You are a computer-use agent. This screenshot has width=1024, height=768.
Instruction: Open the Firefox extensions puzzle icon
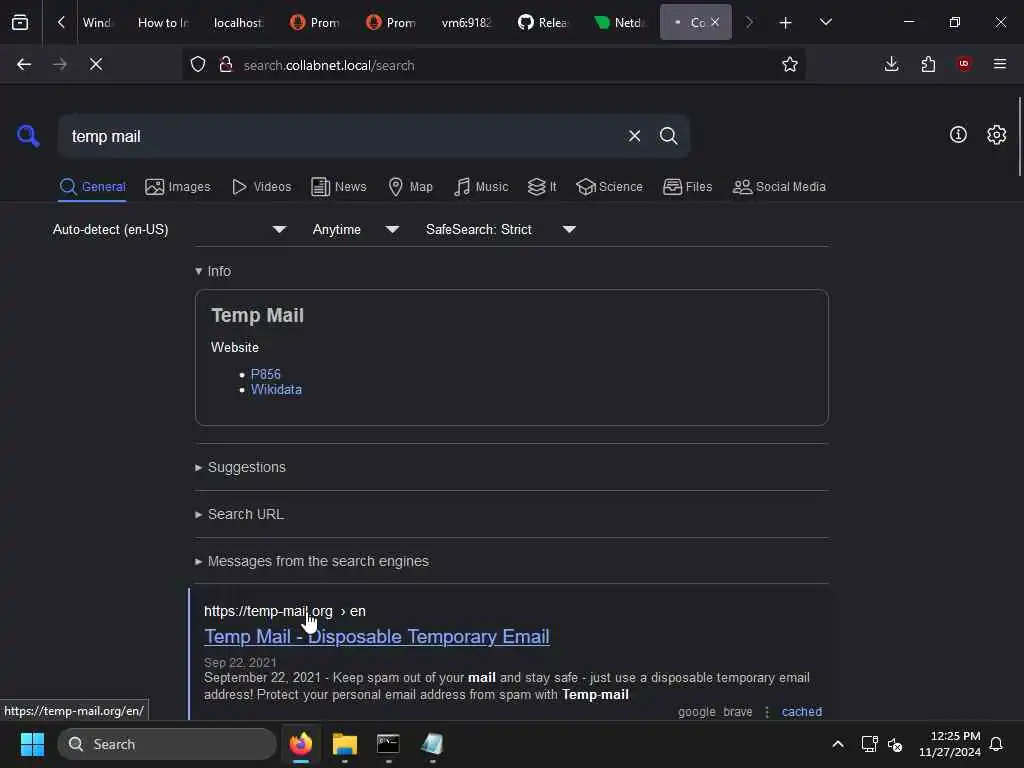(x=928, y=64)
